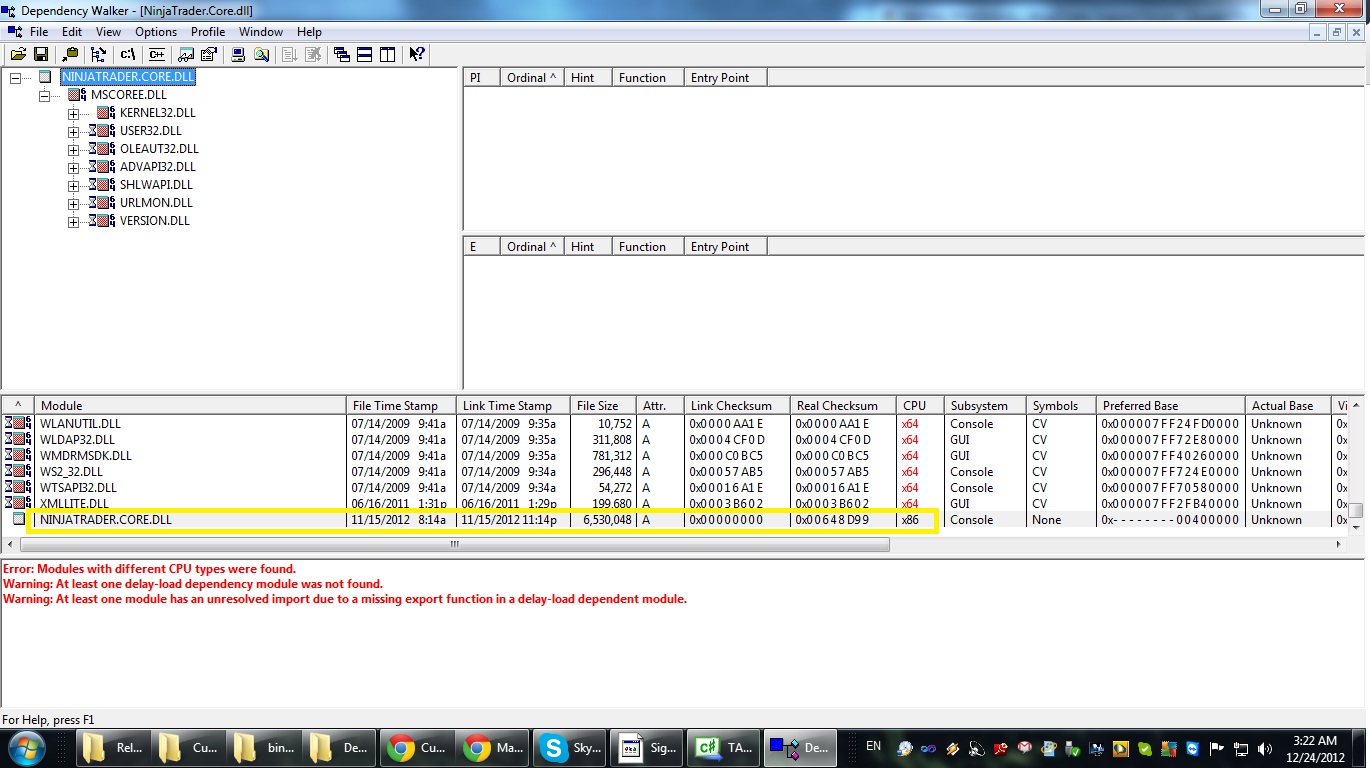Expand the KERNEL32.DLL tree node

click(73, 113)
